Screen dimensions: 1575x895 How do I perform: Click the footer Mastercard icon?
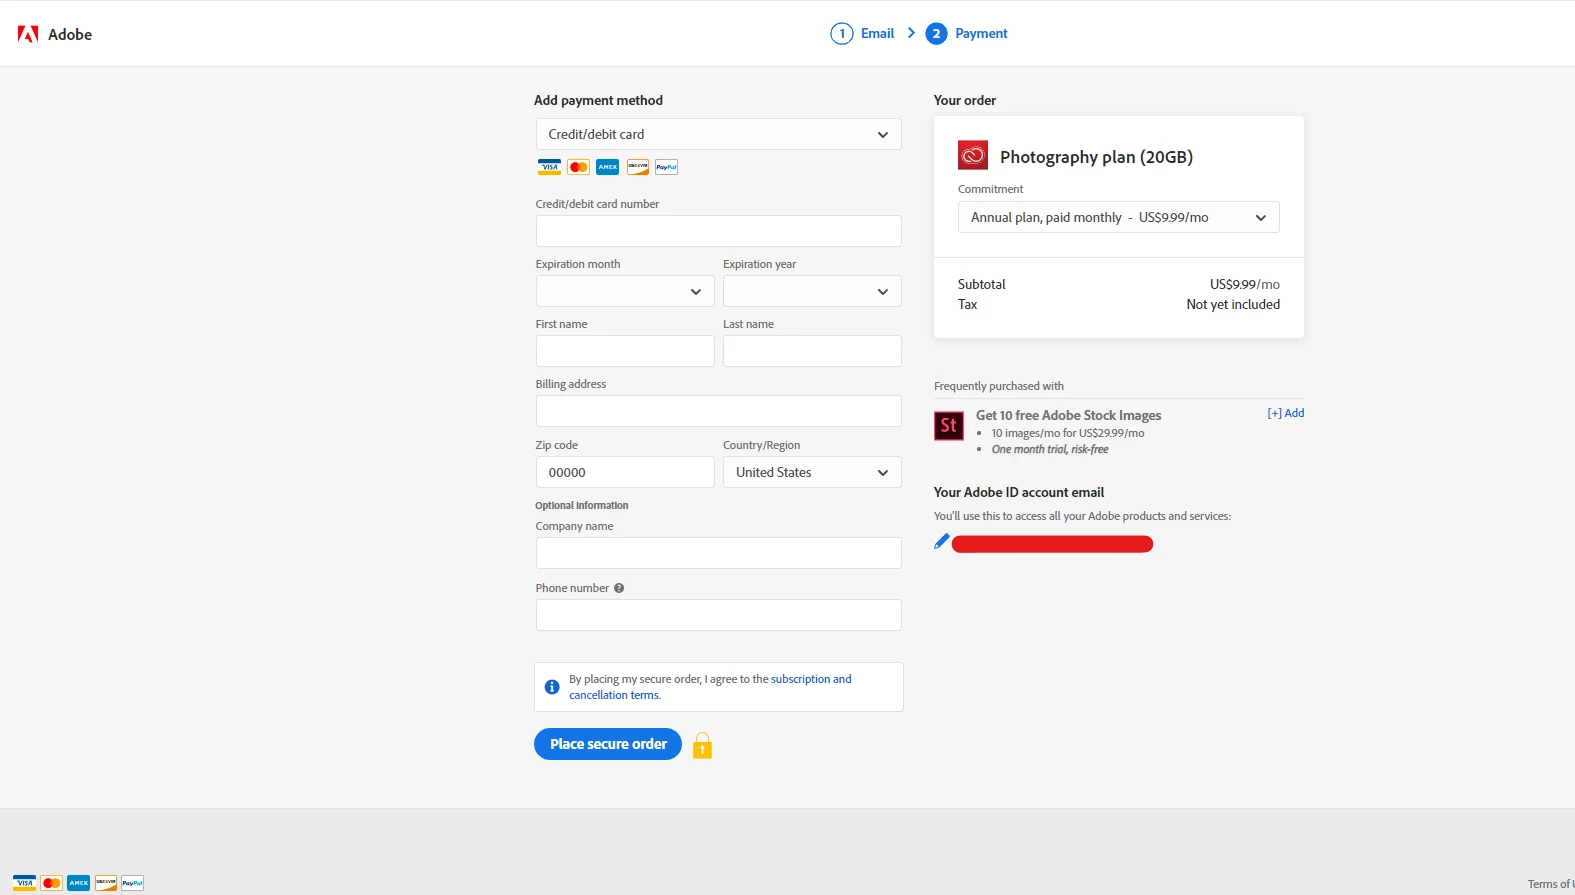pyautogui.click(x=52, y=883)
